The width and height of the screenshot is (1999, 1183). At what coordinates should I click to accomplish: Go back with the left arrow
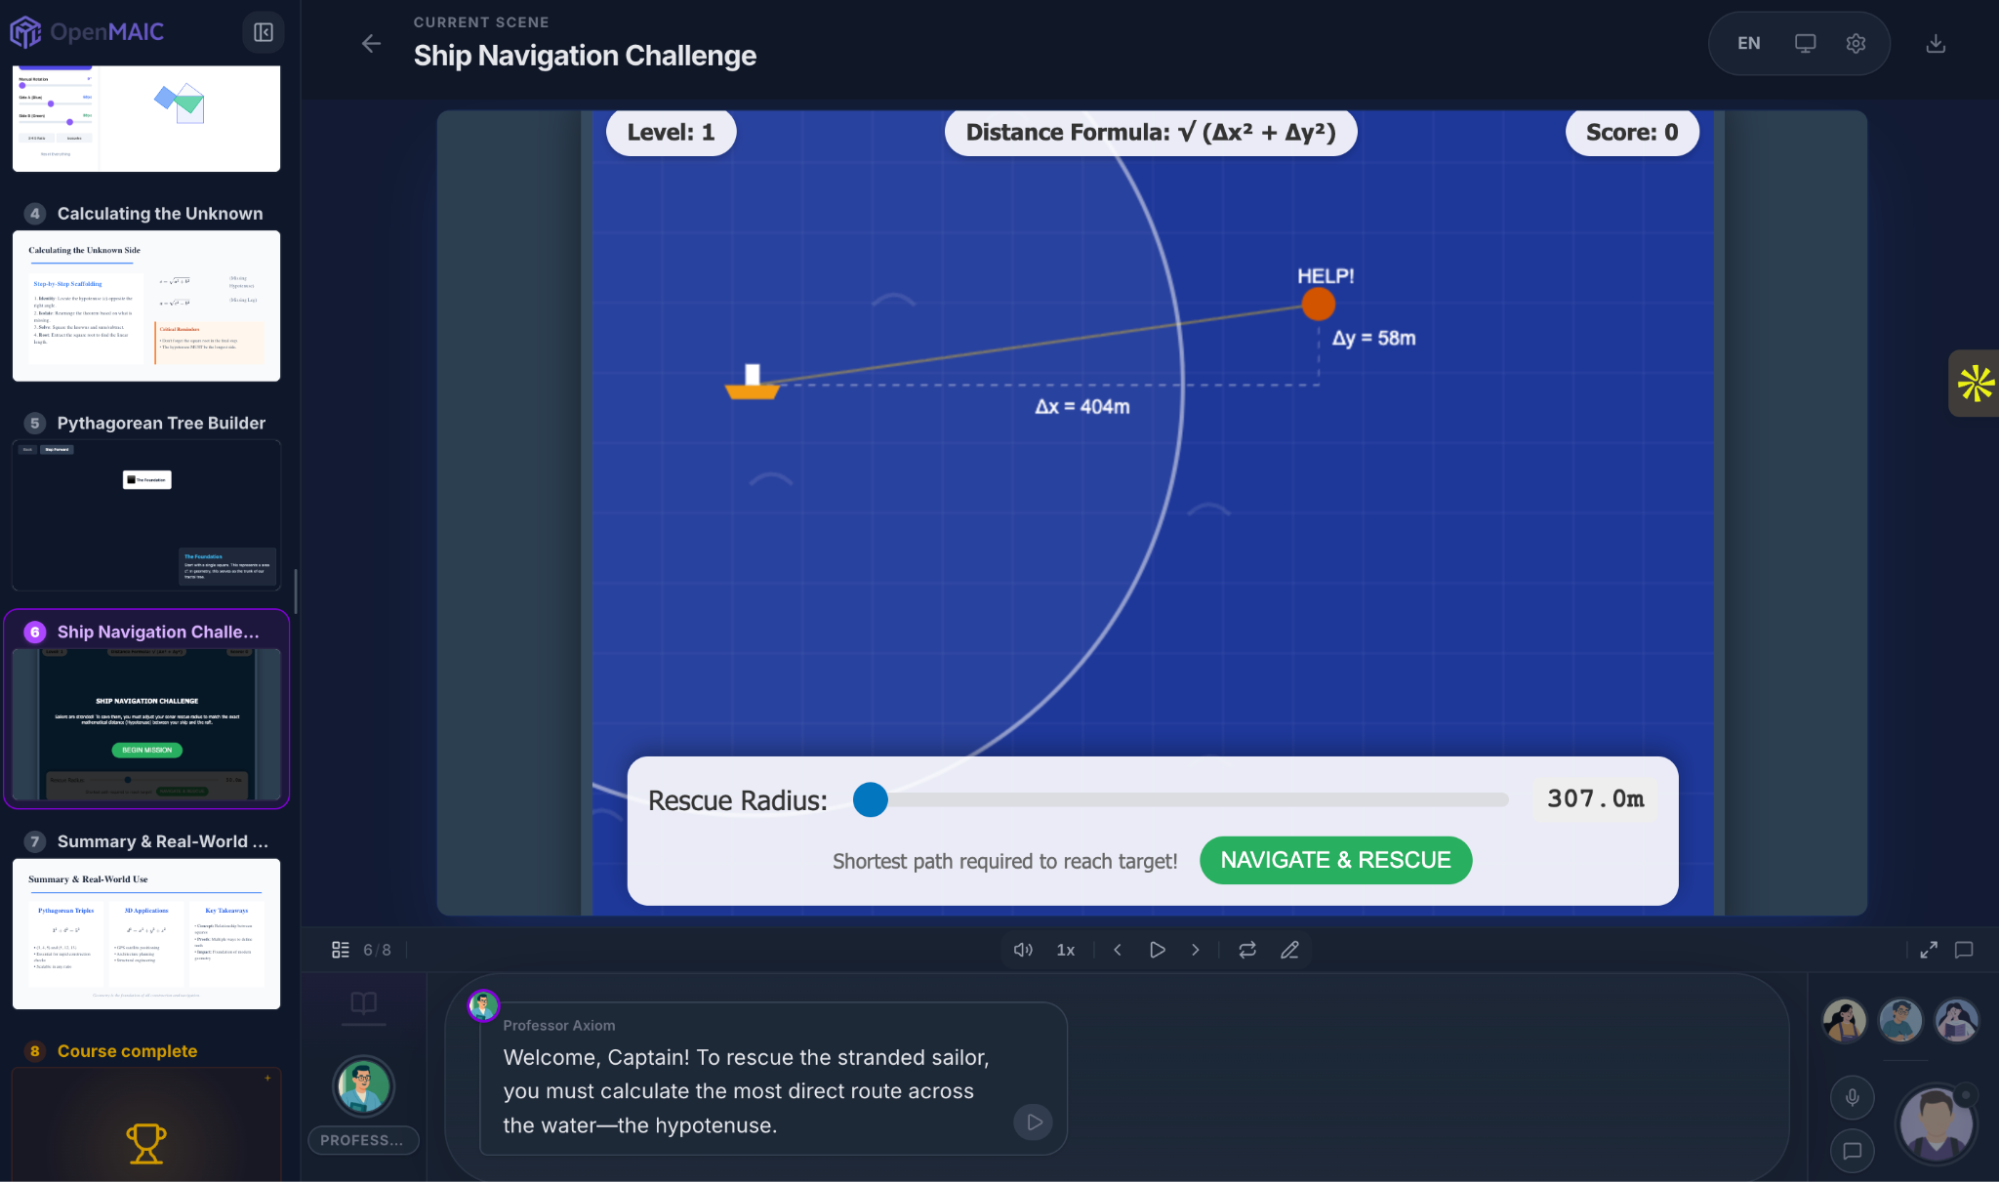click(371, 43)
